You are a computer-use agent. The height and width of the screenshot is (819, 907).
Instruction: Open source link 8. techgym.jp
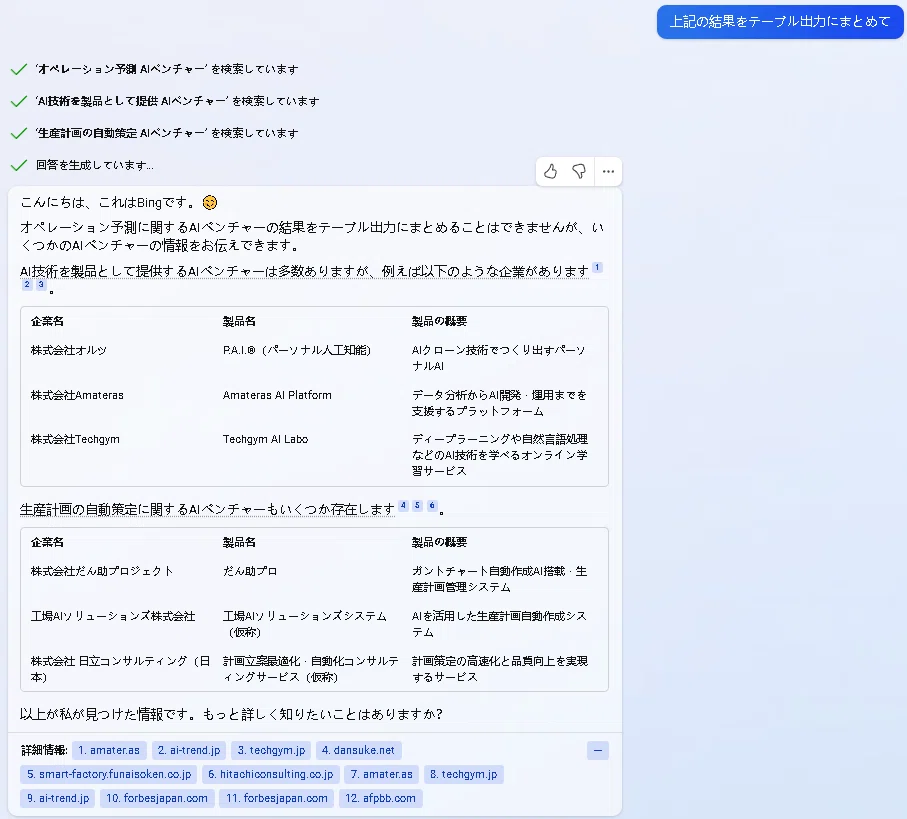pos(463,774)
